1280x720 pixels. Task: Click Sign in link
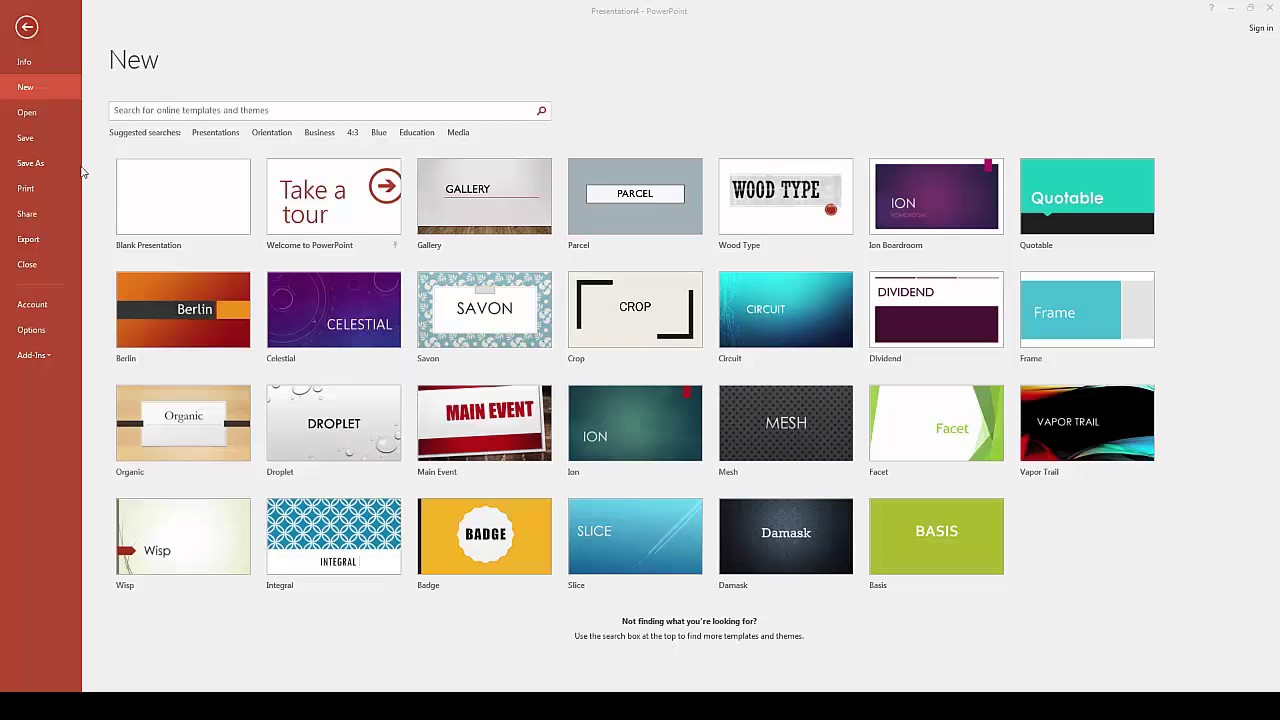[1261, 28]
